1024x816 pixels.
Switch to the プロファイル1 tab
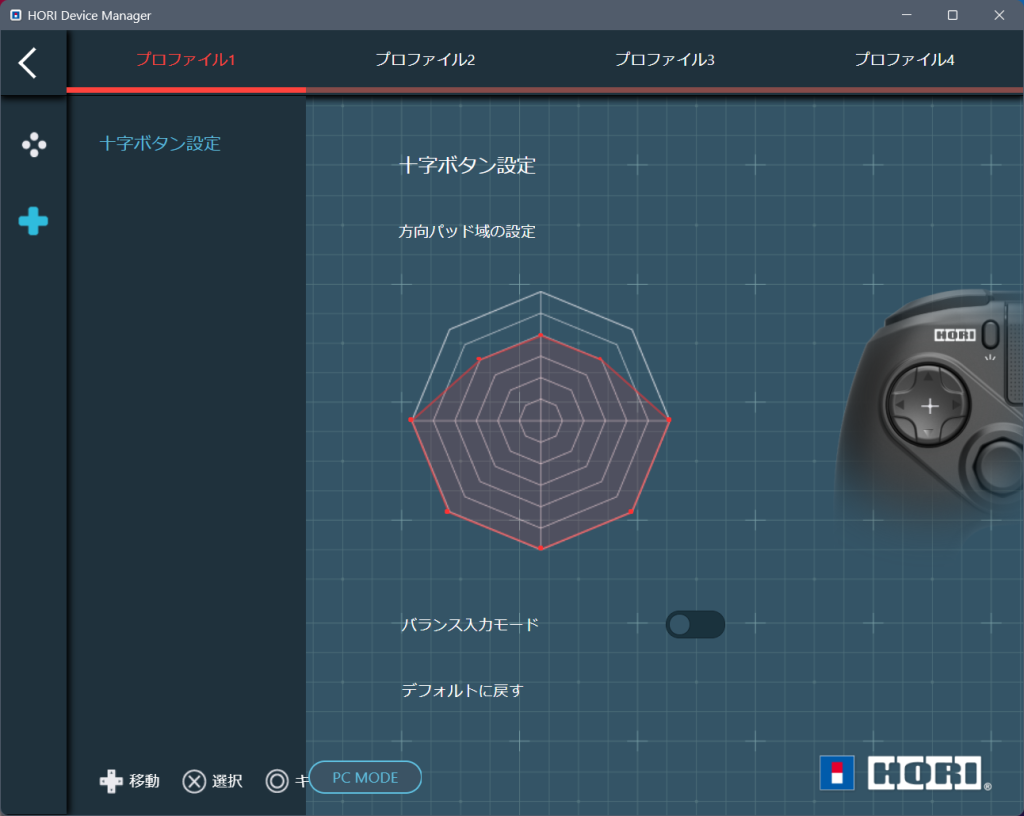point(185,60)
